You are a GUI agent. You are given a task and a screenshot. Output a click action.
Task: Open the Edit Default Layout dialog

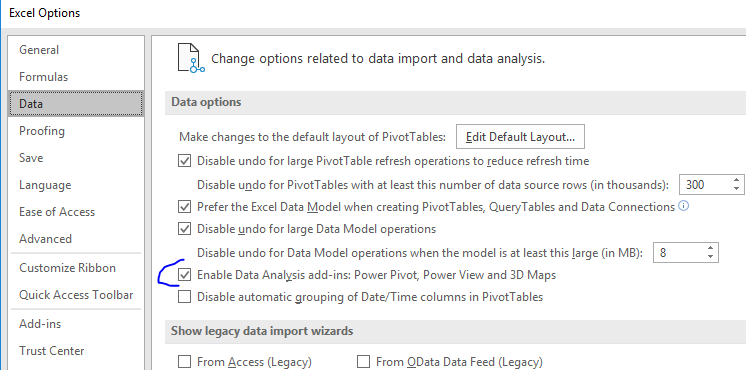tap(520, 137)
